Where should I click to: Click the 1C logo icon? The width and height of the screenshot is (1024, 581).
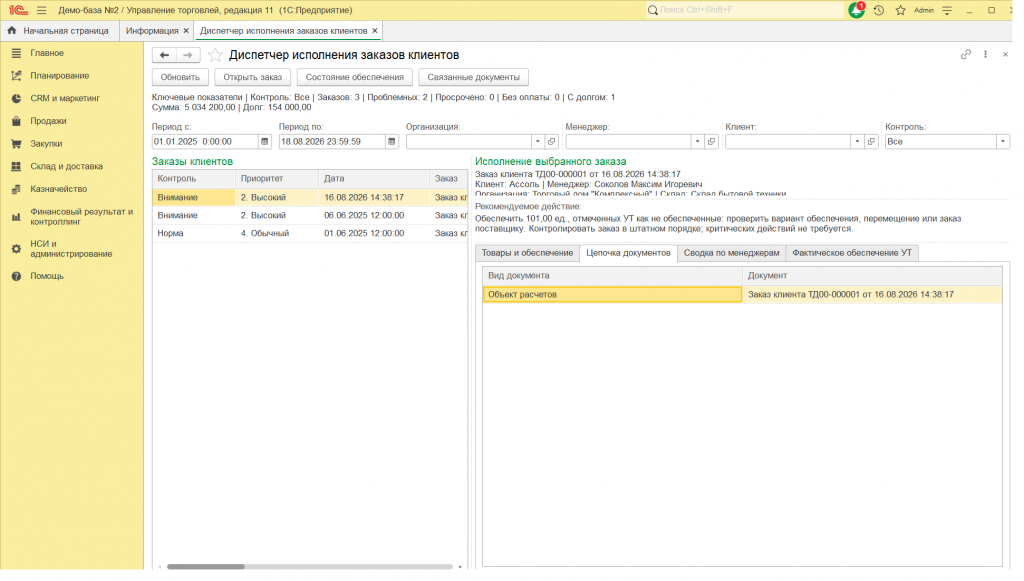(18, 10)
